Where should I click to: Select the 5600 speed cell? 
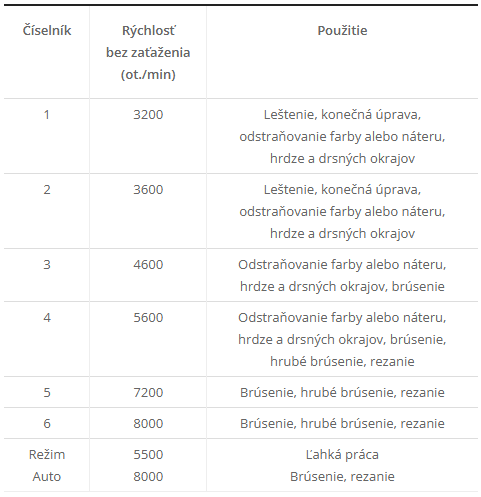click(x=148, y=318)
